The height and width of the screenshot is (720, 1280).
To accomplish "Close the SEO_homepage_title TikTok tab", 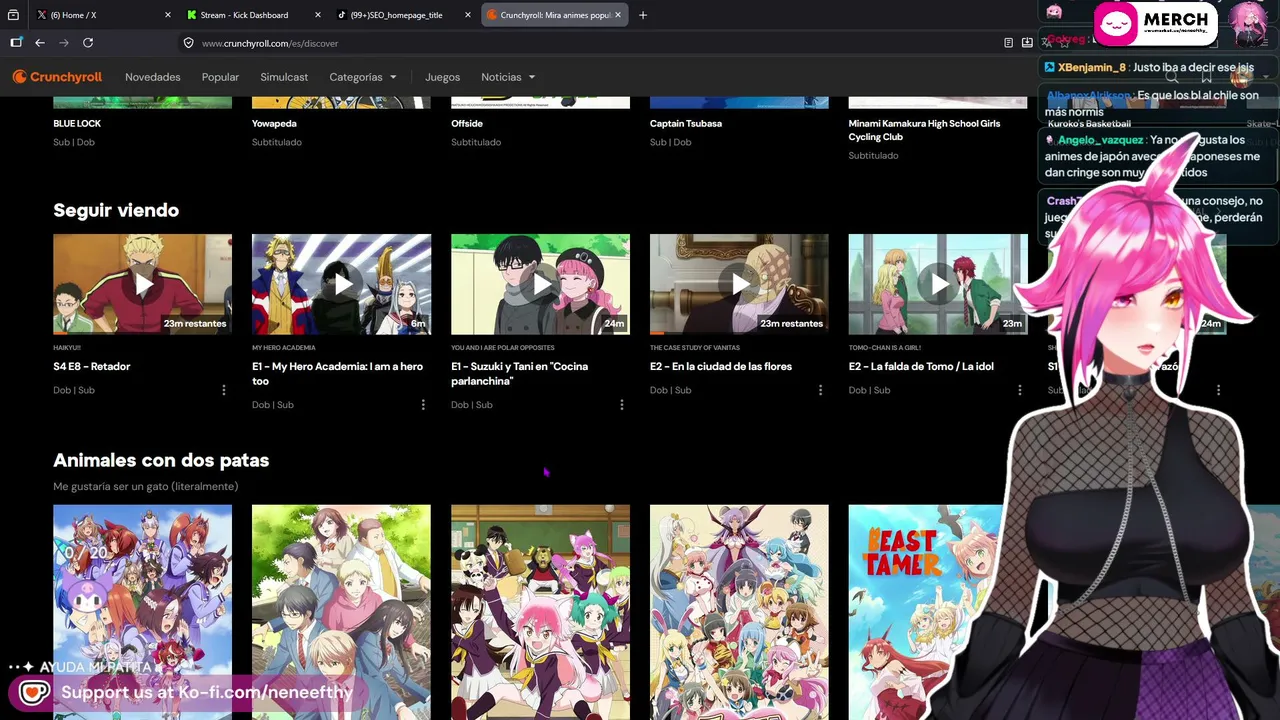I will tap(467, 15).
